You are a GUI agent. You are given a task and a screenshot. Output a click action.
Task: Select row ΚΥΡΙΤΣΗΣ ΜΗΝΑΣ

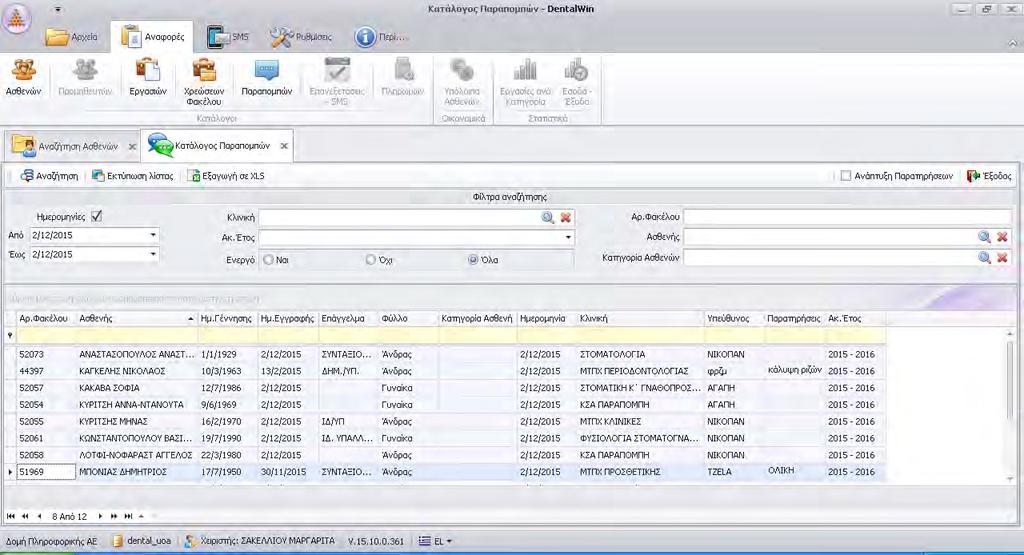[x=451, y=422]
